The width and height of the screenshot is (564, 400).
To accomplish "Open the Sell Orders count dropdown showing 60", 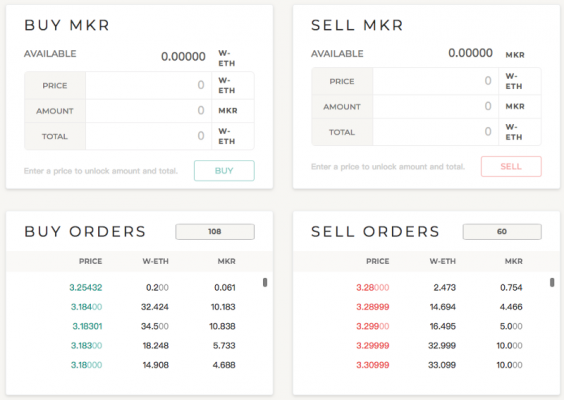I will click(502, 232).
